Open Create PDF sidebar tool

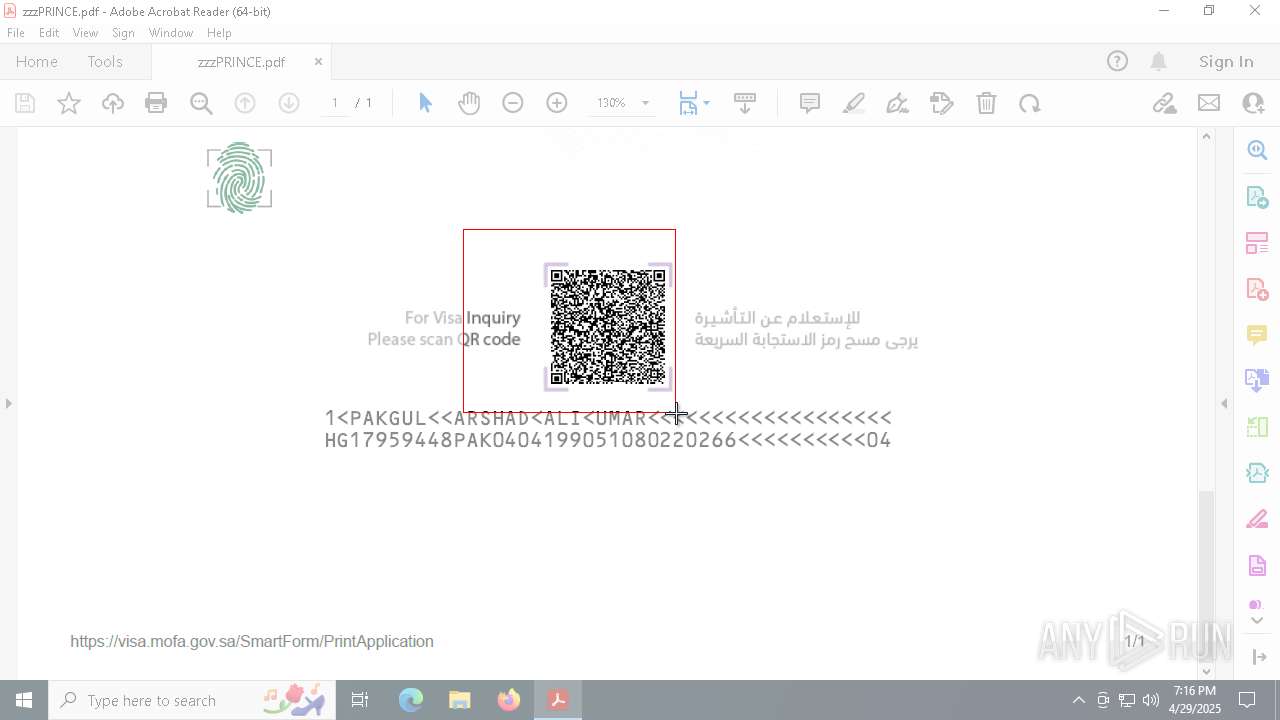click(x=1257, y=289)
